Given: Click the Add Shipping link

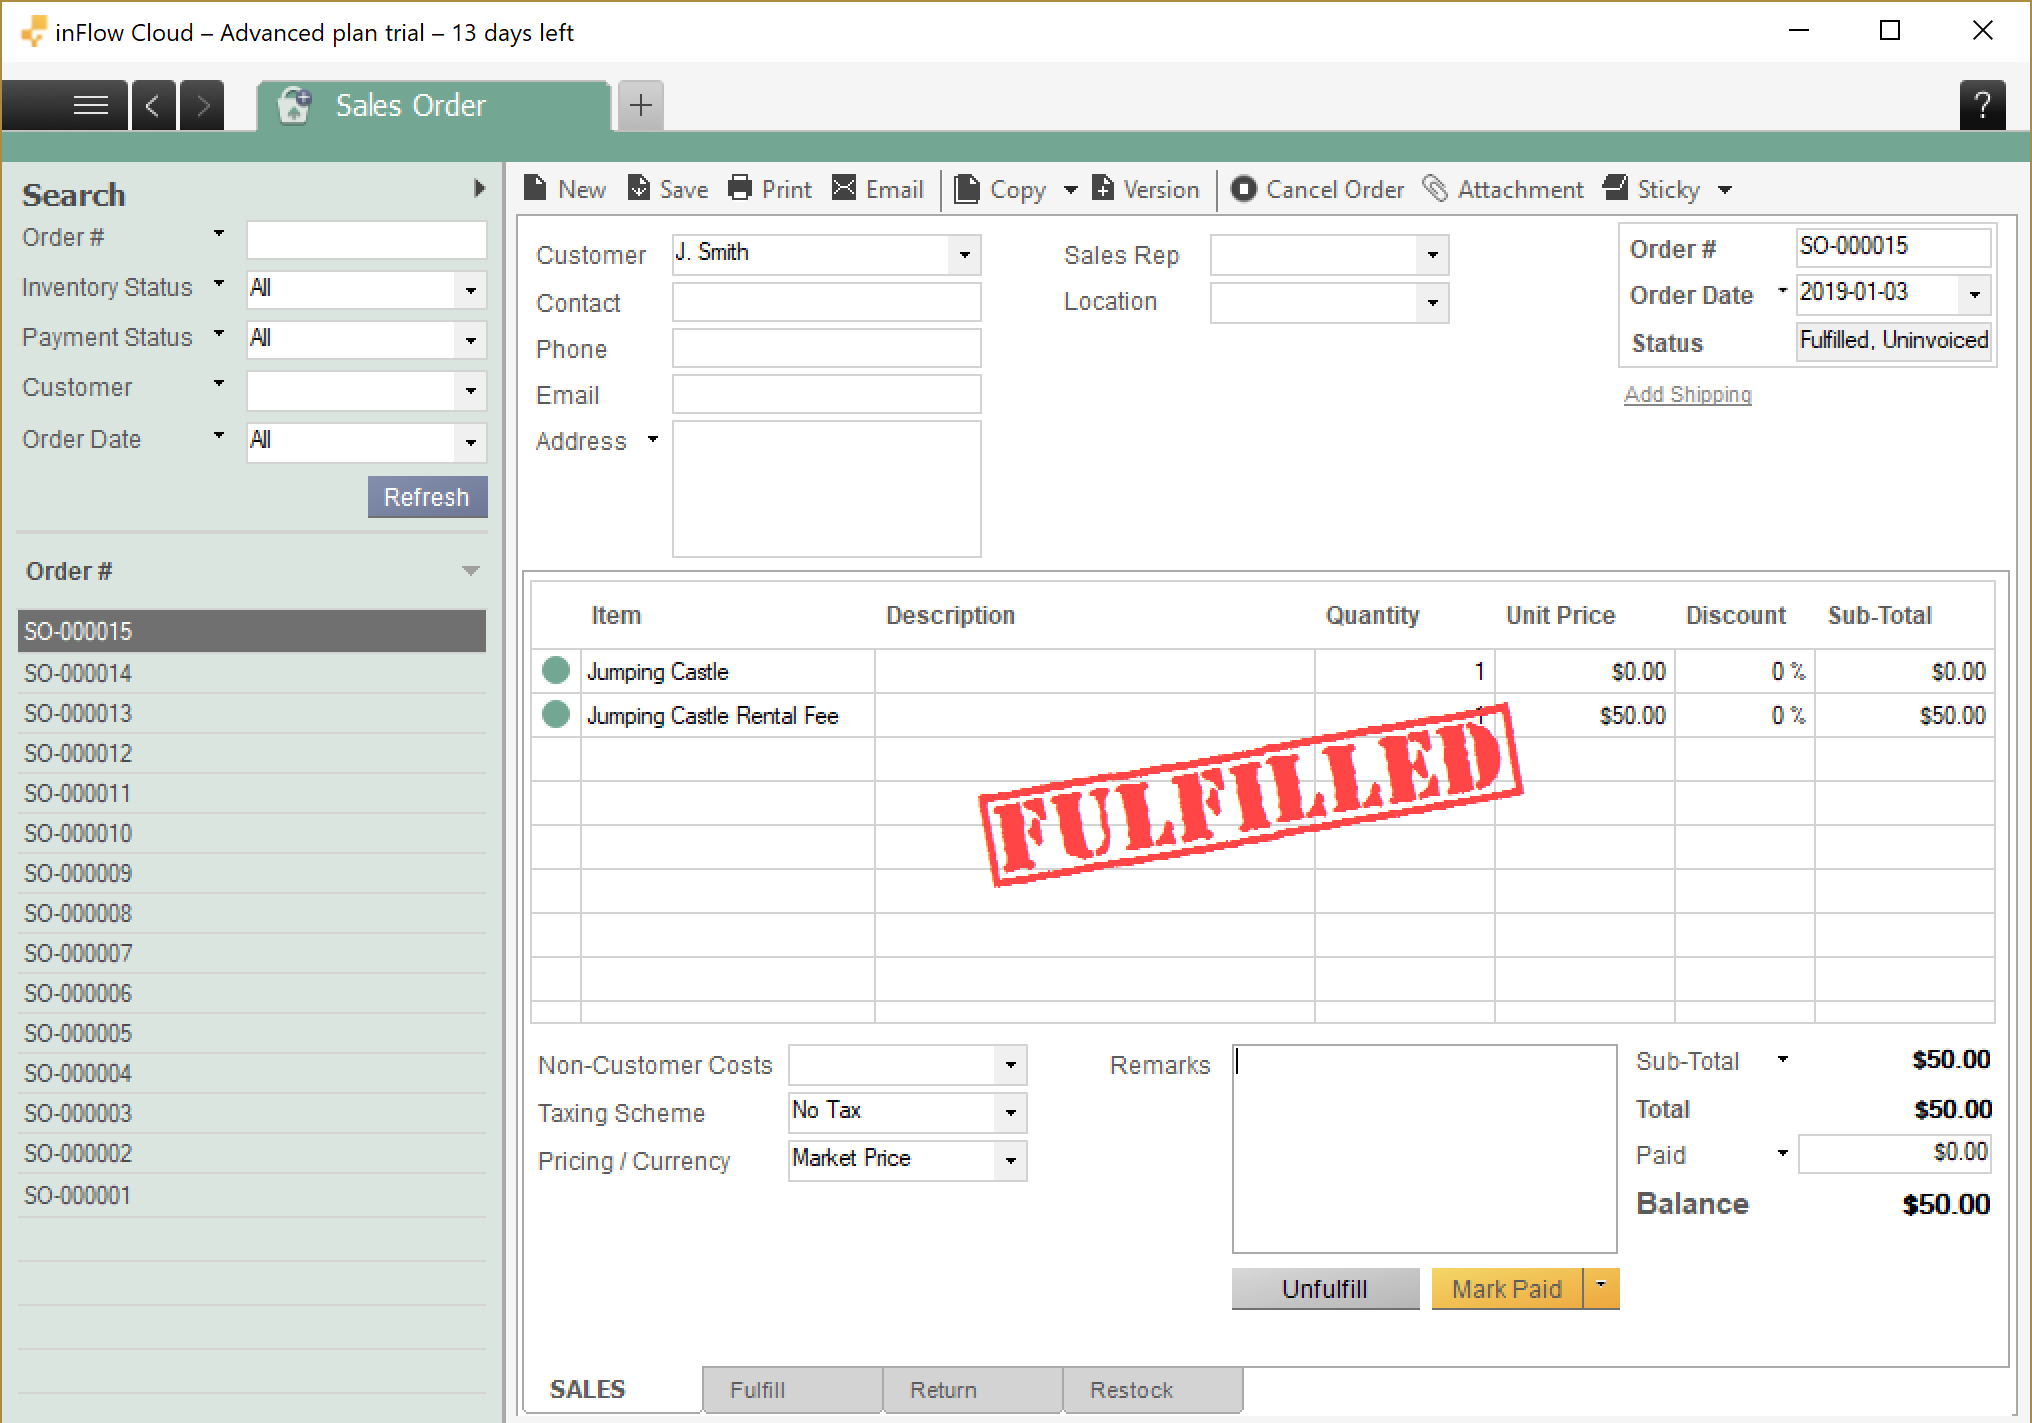Looking at the screenshot, I should (1688, 394).
